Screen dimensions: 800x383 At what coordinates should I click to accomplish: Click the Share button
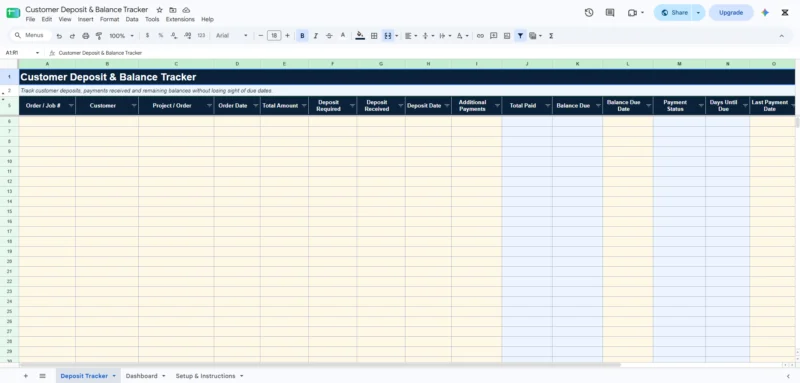coord(673,13)
